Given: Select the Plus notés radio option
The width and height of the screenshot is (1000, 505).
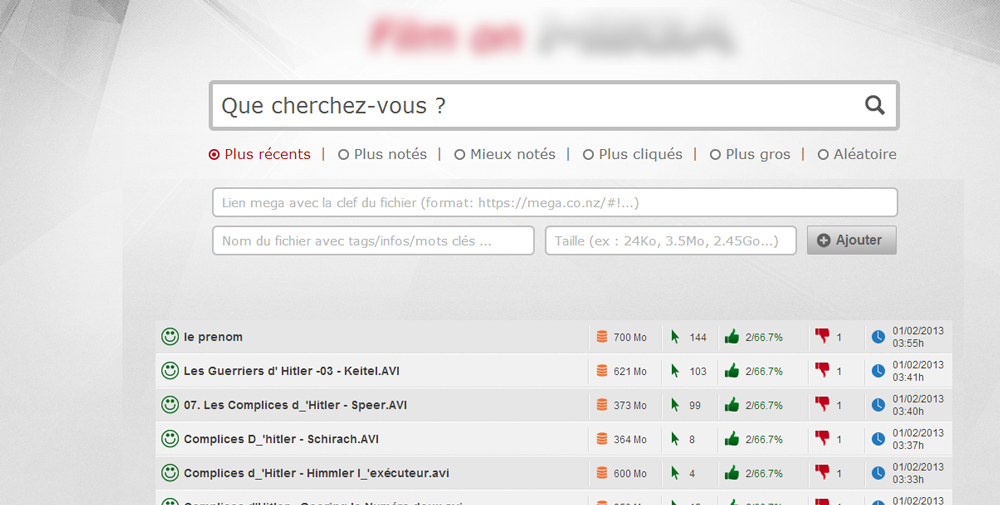Looking at the screenshot, I should 343,155.
